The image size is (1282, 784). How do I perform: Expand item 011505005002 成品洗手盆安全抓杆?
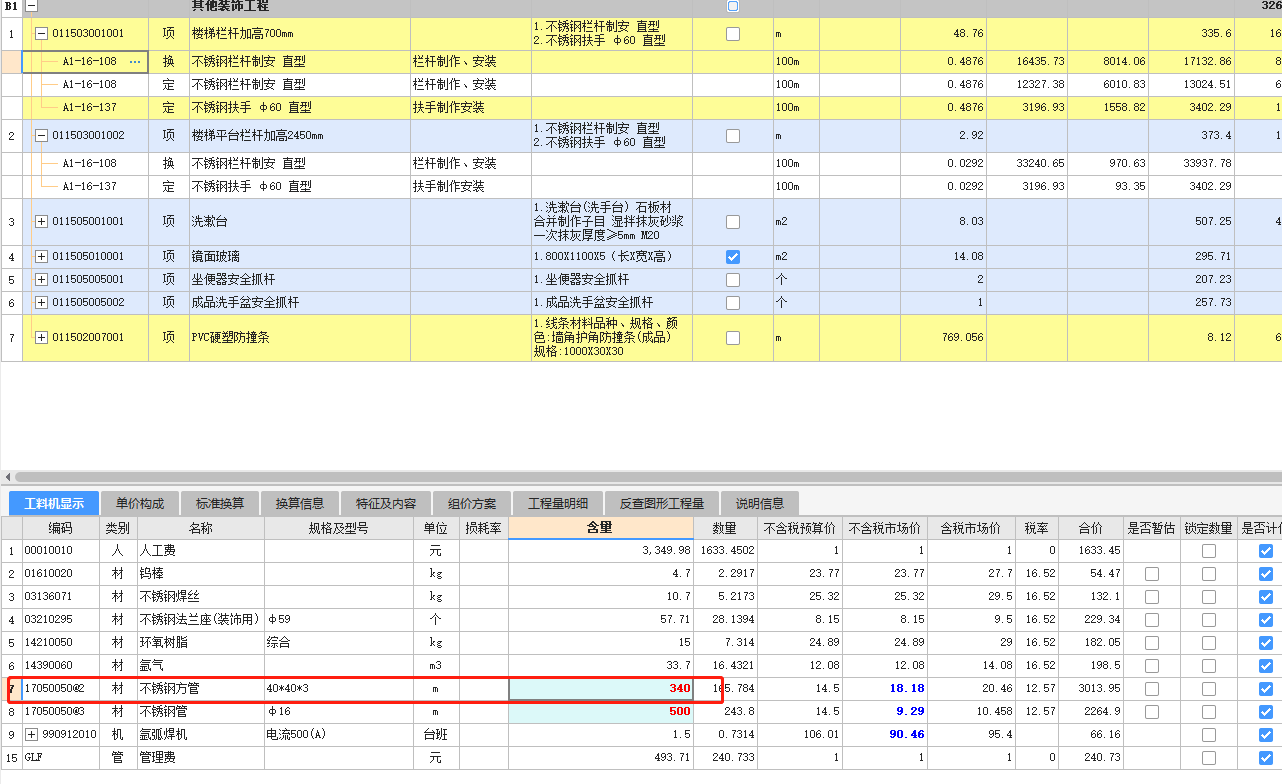pos(41,302)
